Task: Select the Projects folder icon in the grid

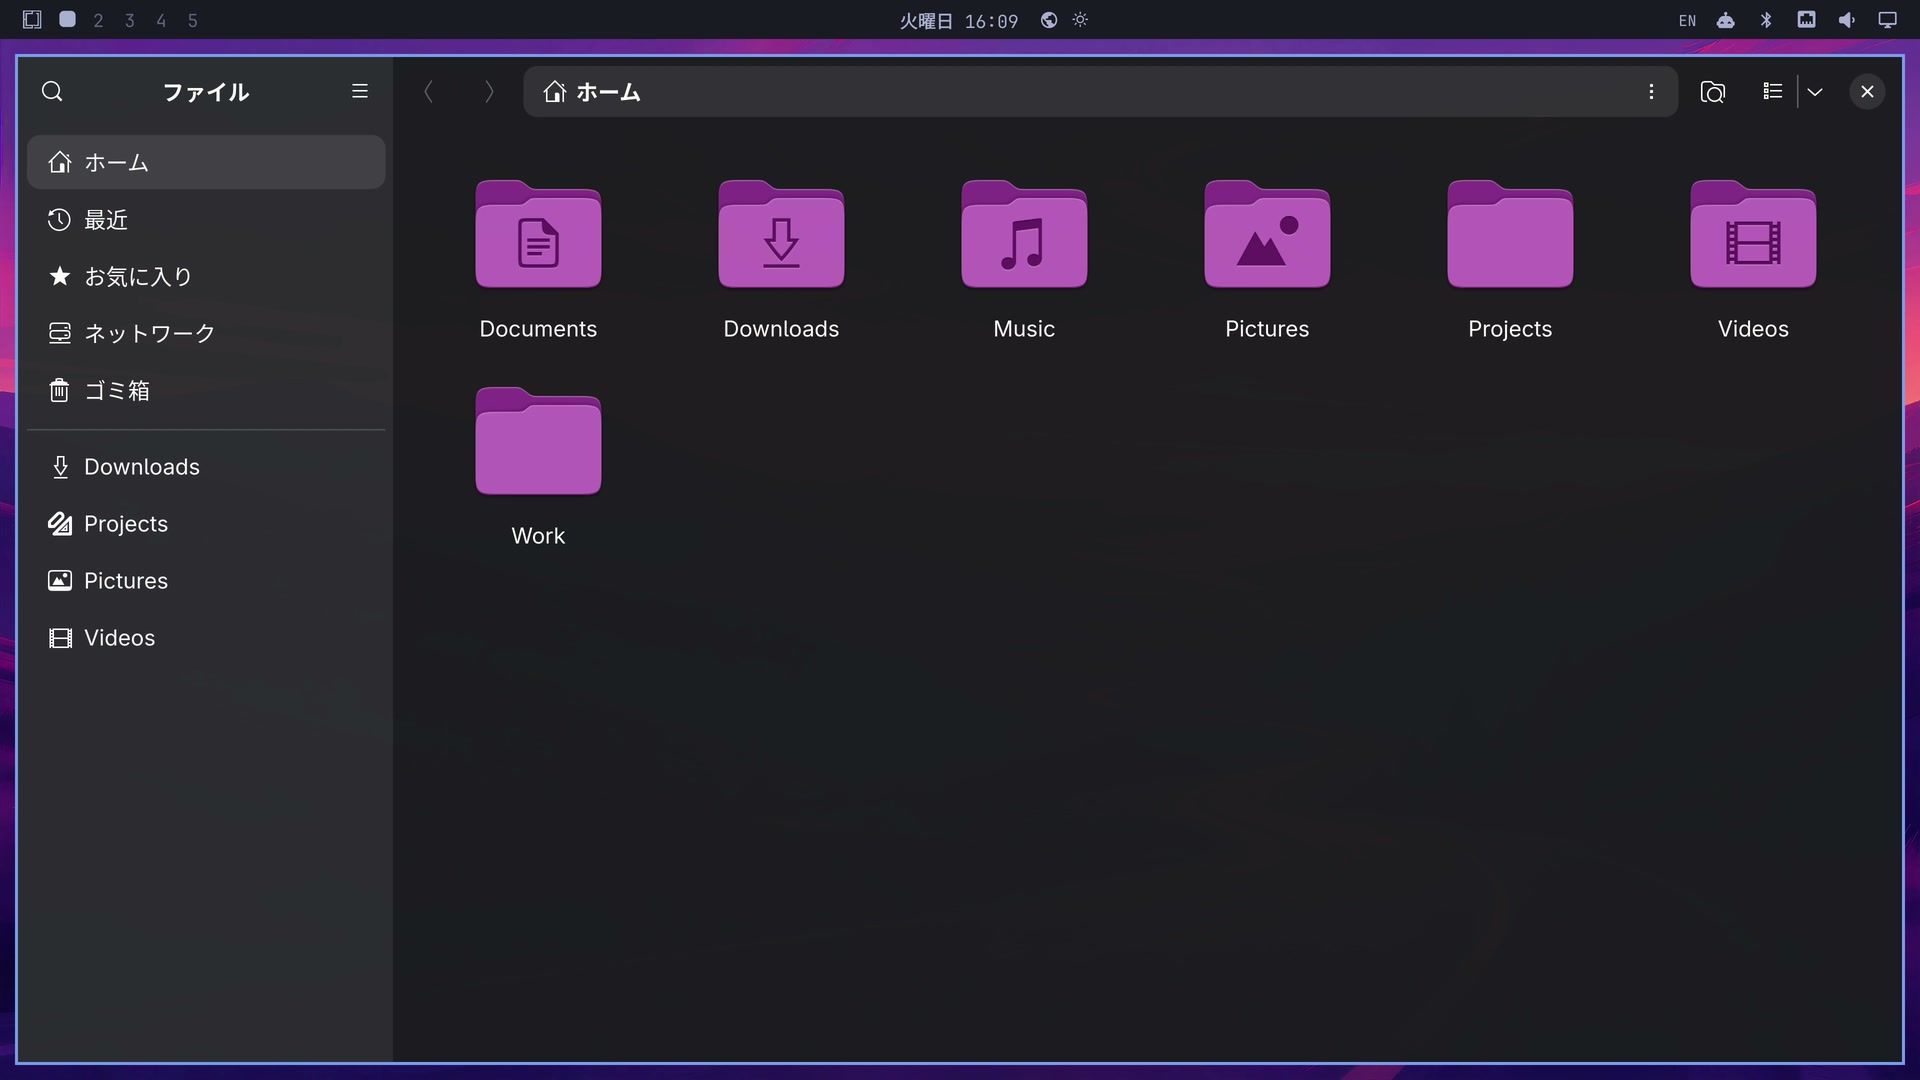Action: 1510,235
